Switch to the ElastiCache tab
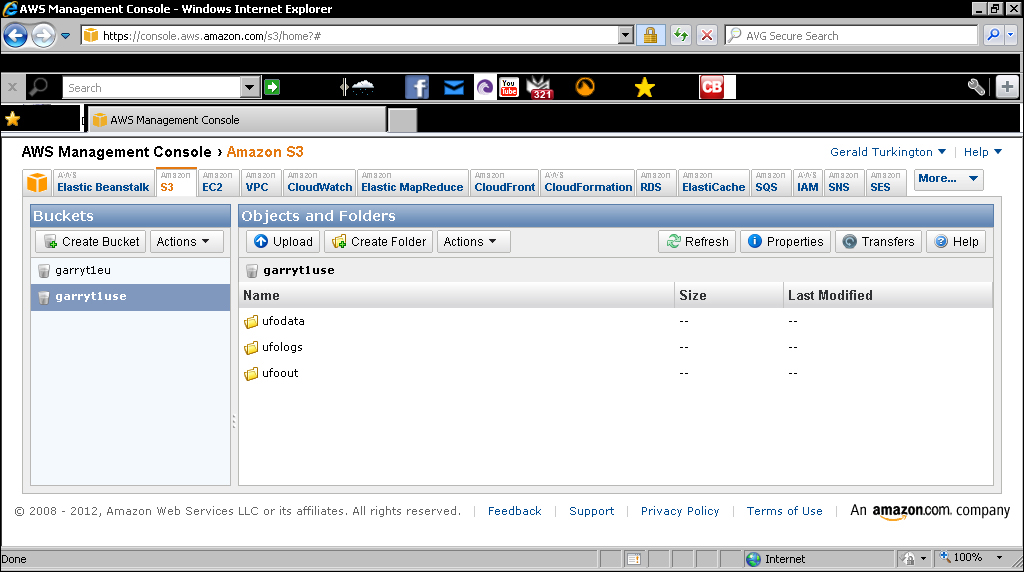The height and width of the screenshot is (572, 1024). (x=713, y=182)
